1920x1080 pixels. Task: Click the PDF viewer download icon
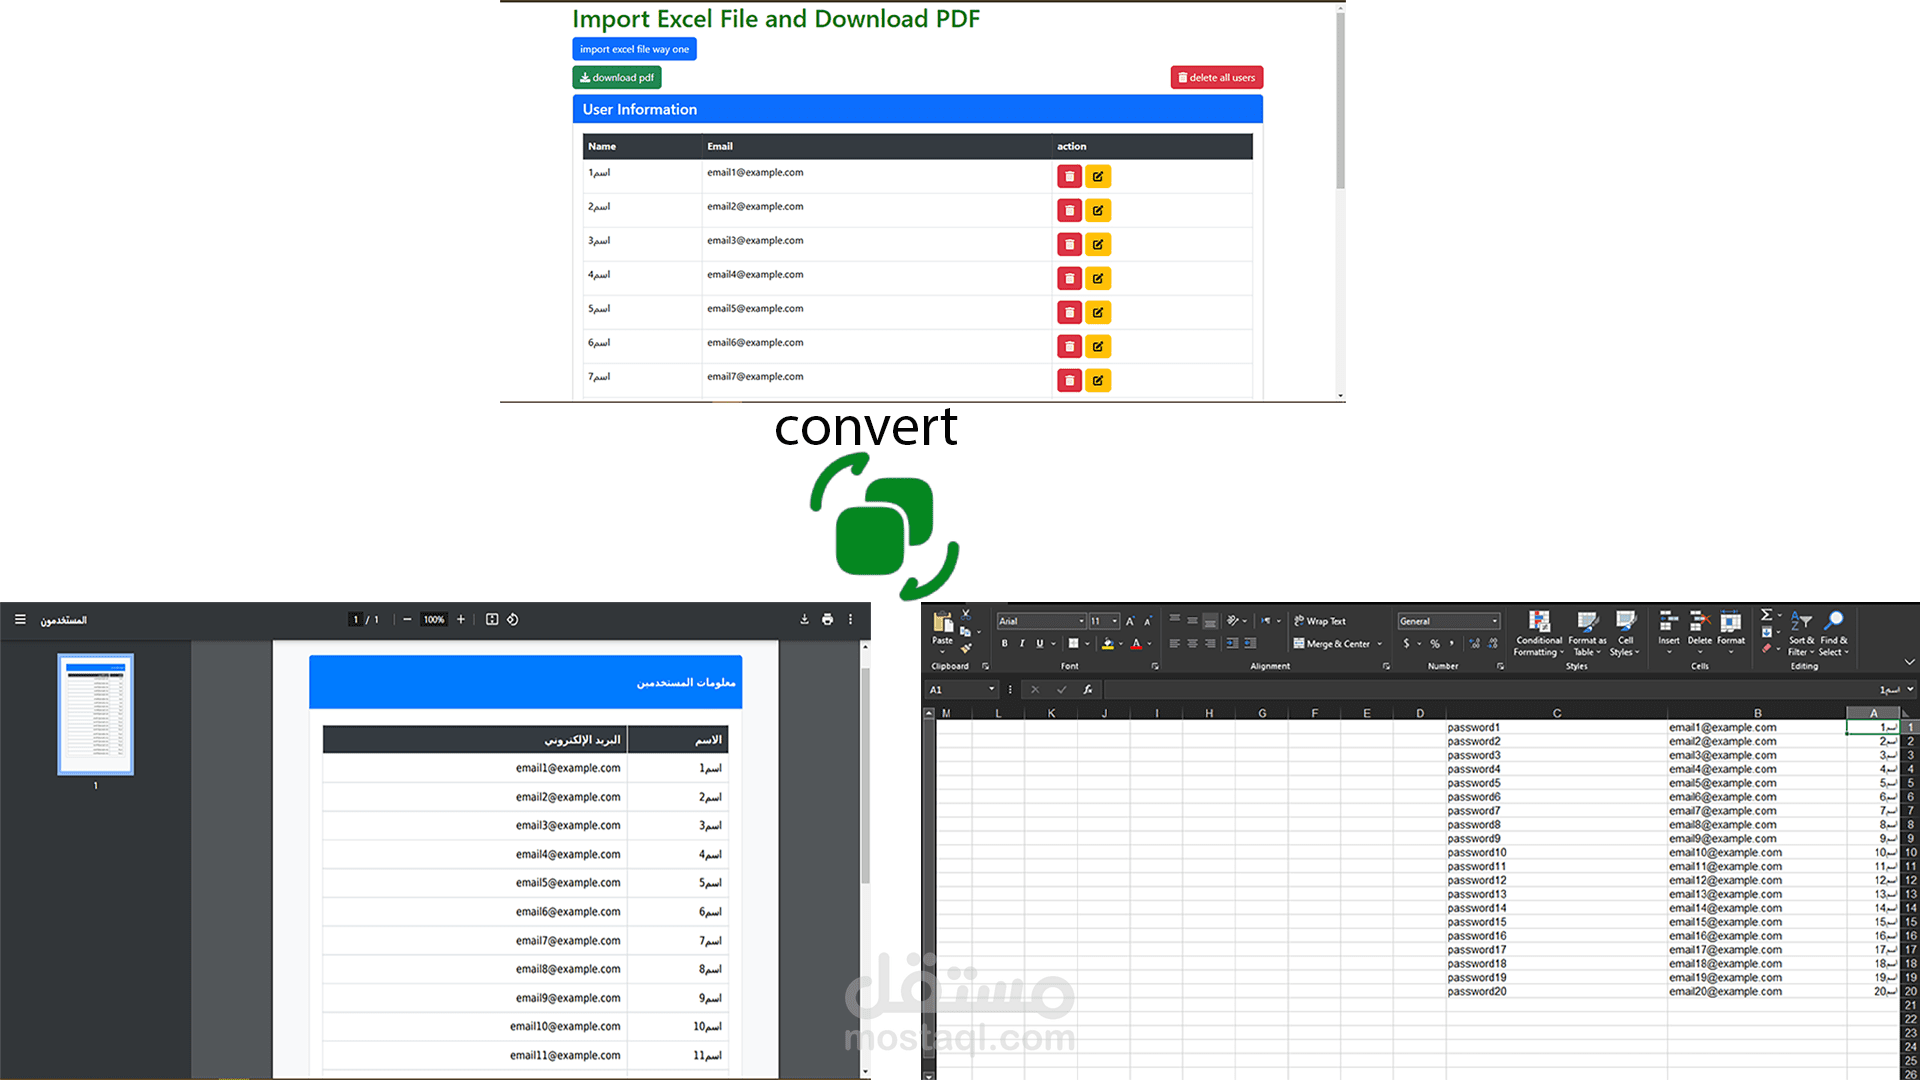tap(804, 620)
